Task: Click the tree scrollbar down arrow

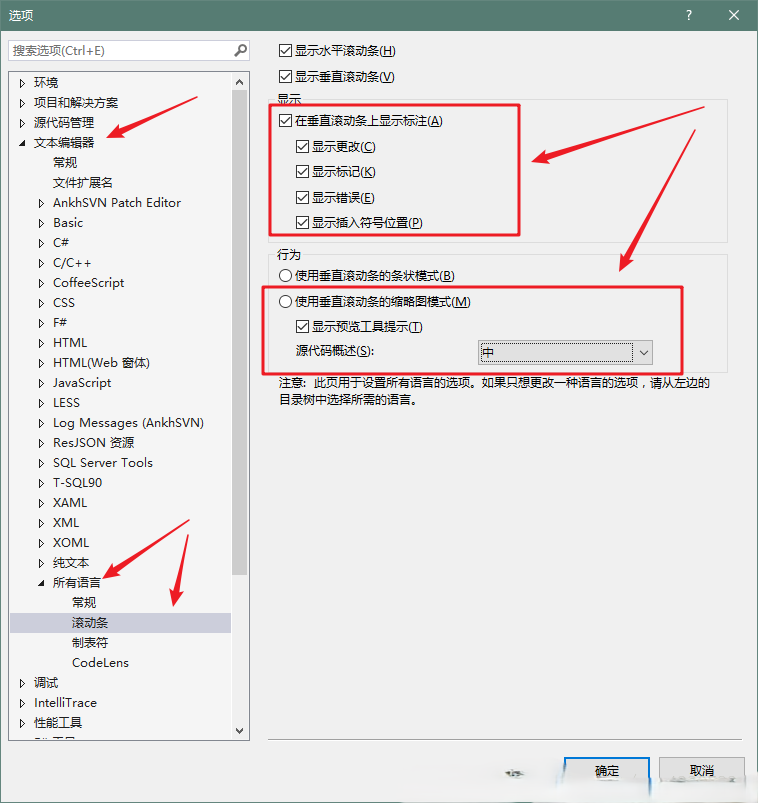Action: coord(239,731)
